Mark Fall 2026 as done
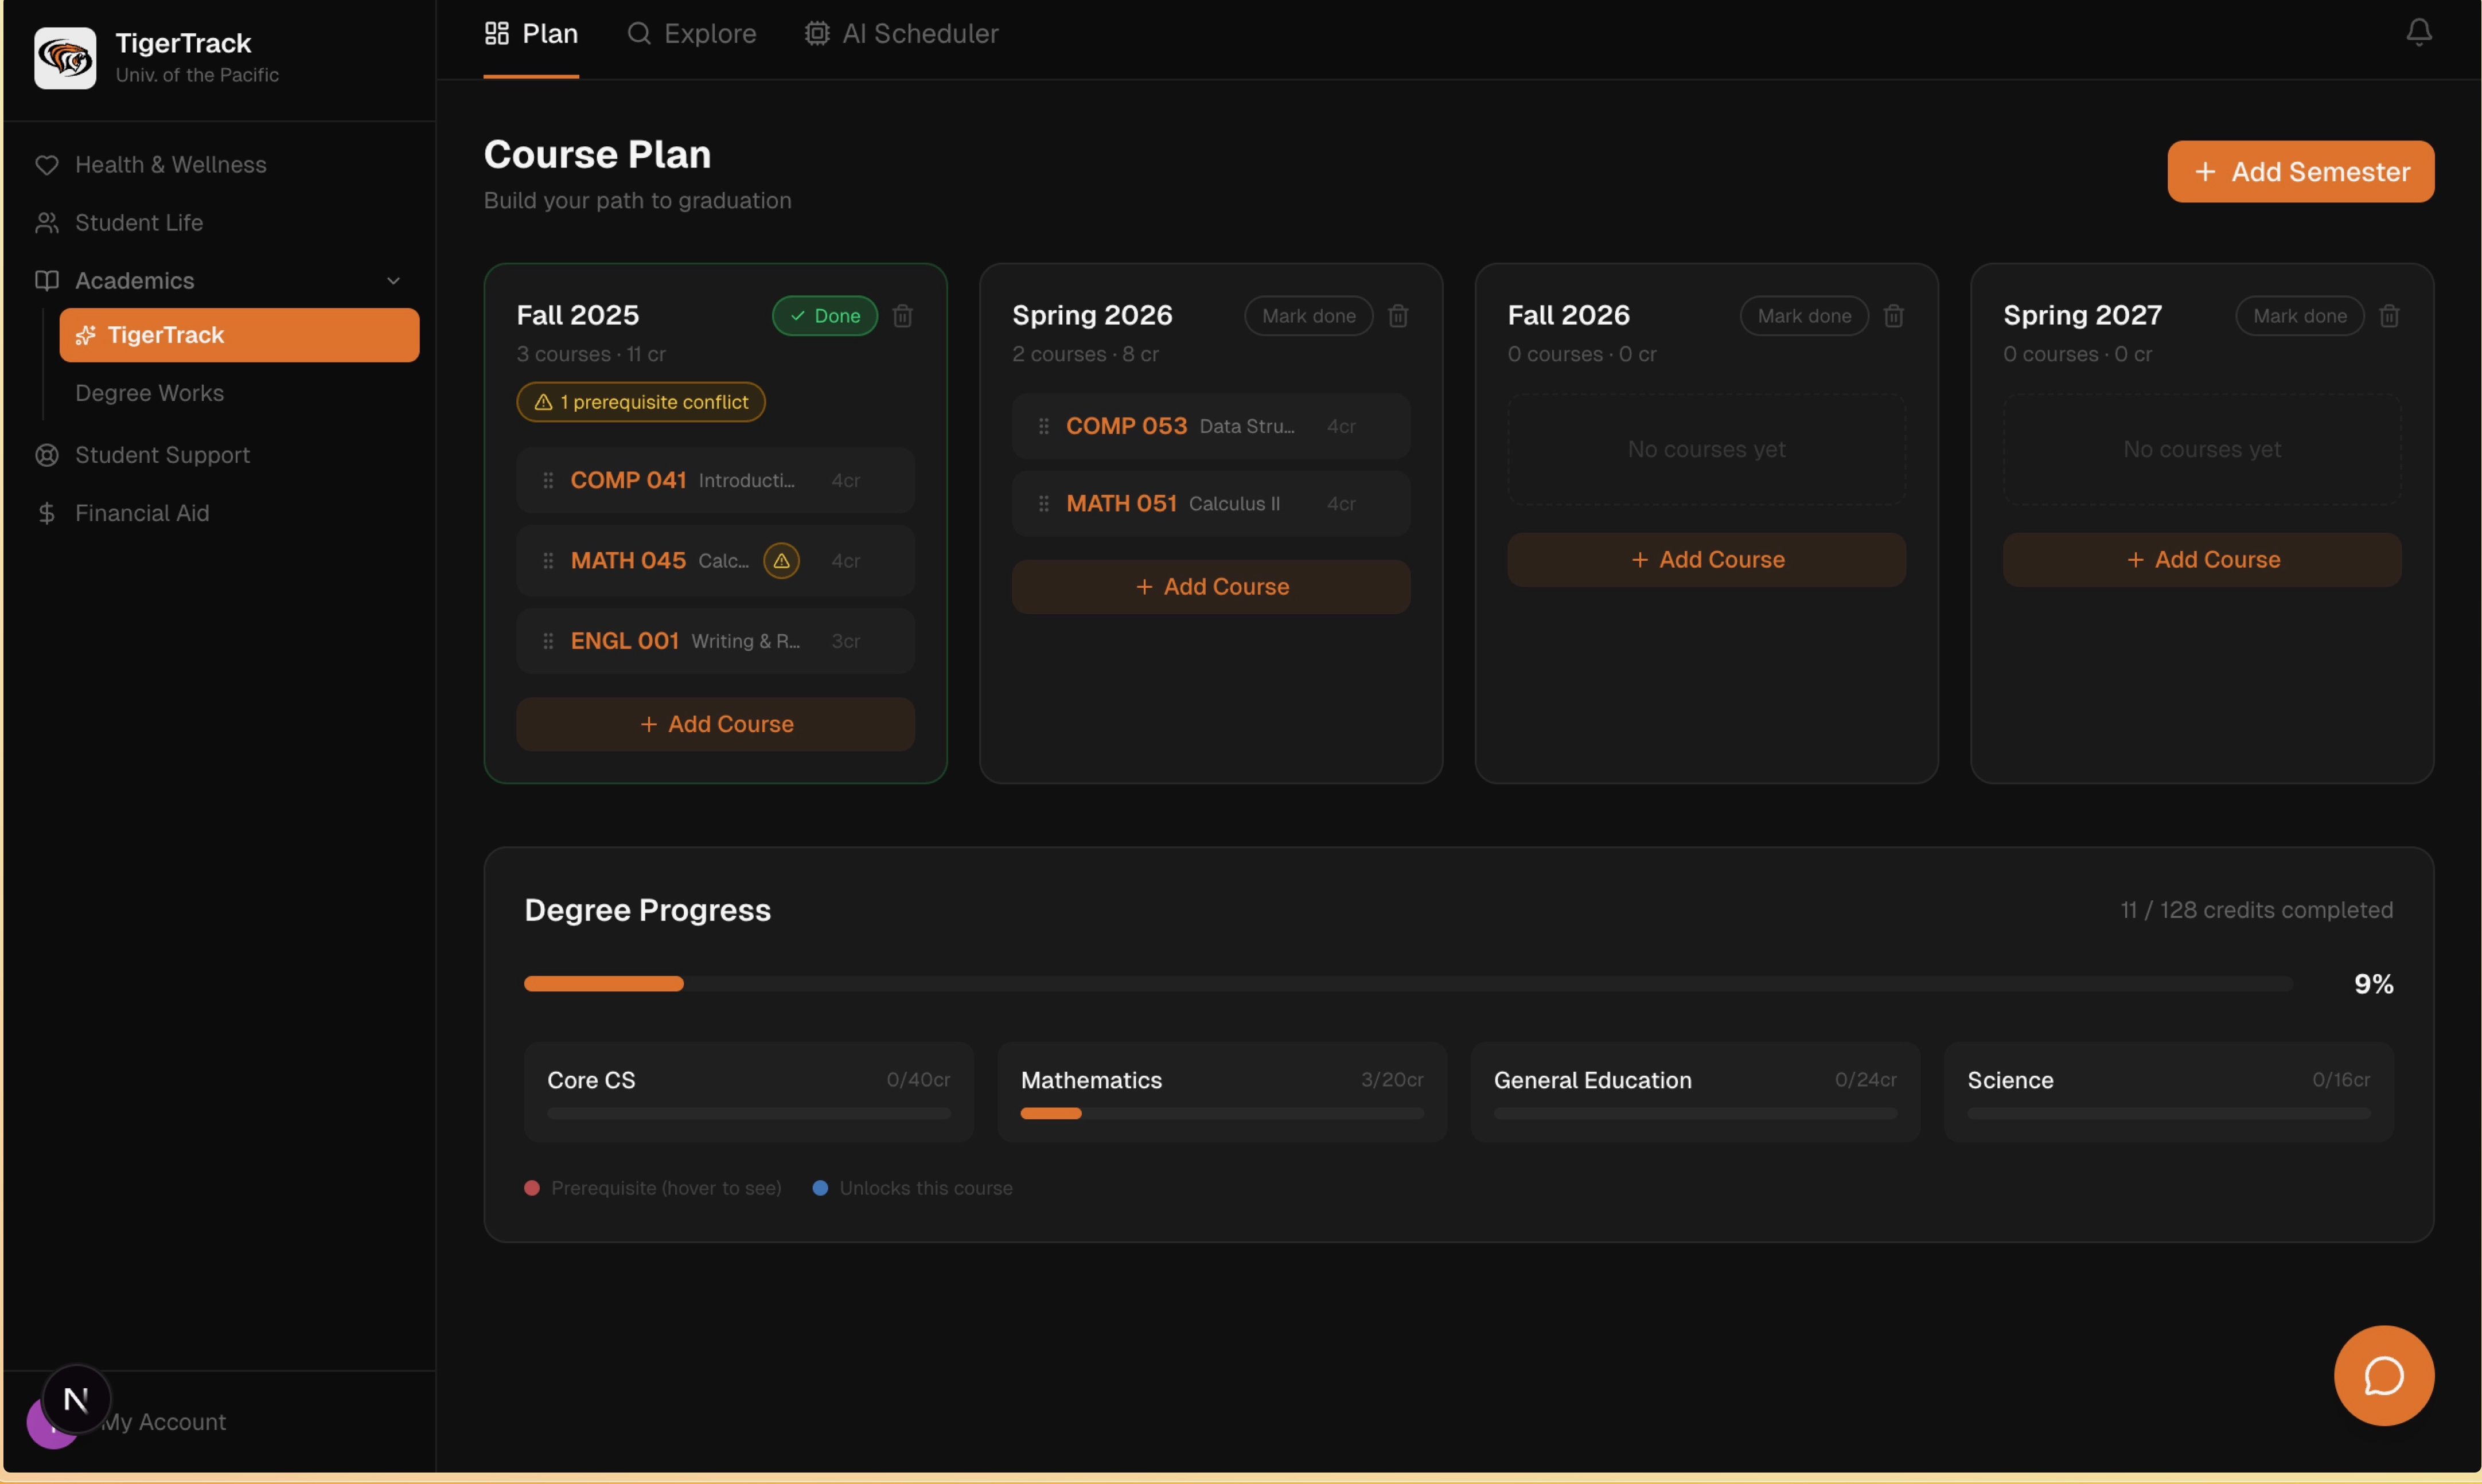The width and height of the screenshot is (2482, 1484). (1804, 316)
